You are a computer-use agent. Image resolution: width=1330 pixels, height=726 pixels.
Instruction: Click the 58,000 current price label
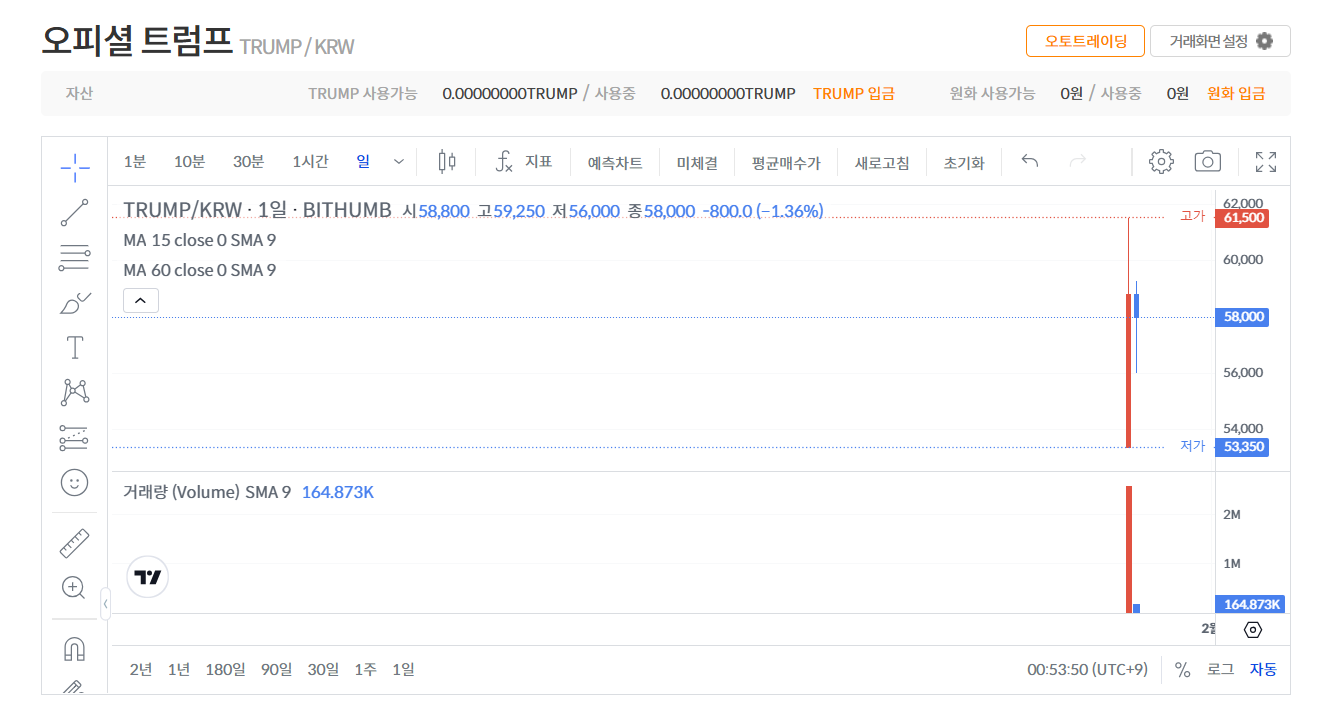click(1242, 317)
